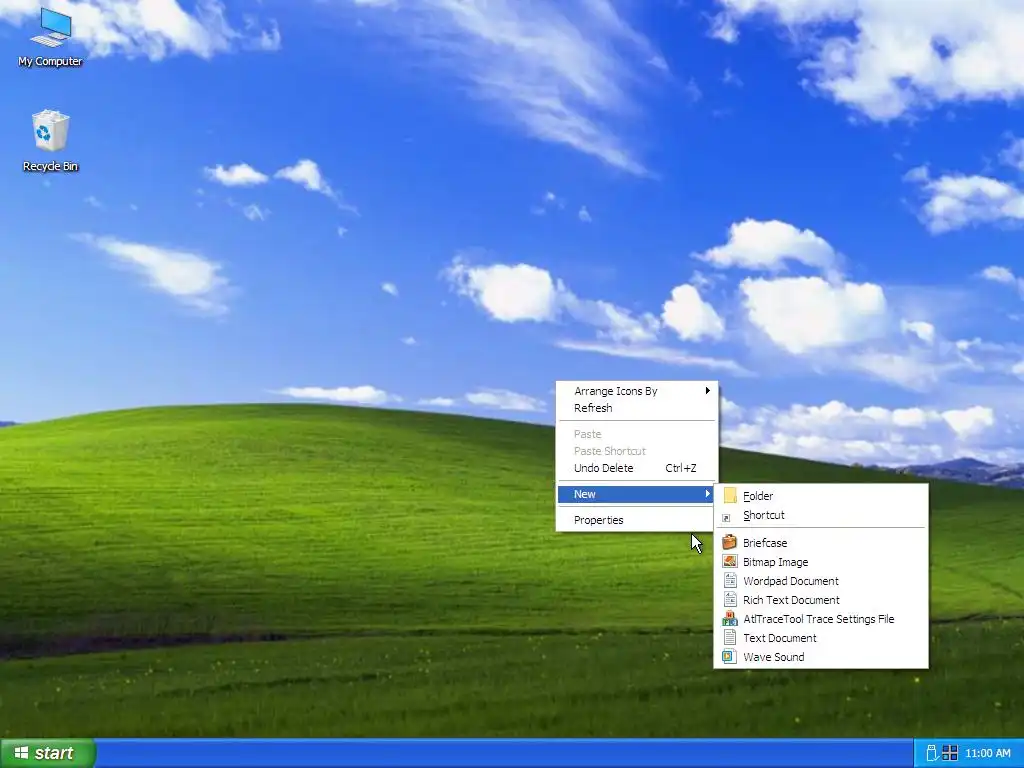Image resolution: width=1024 pixels, height=768 pixels.
Task: Open Properties from the context menu
Action: pyautogui.click(x=637, y=520)
